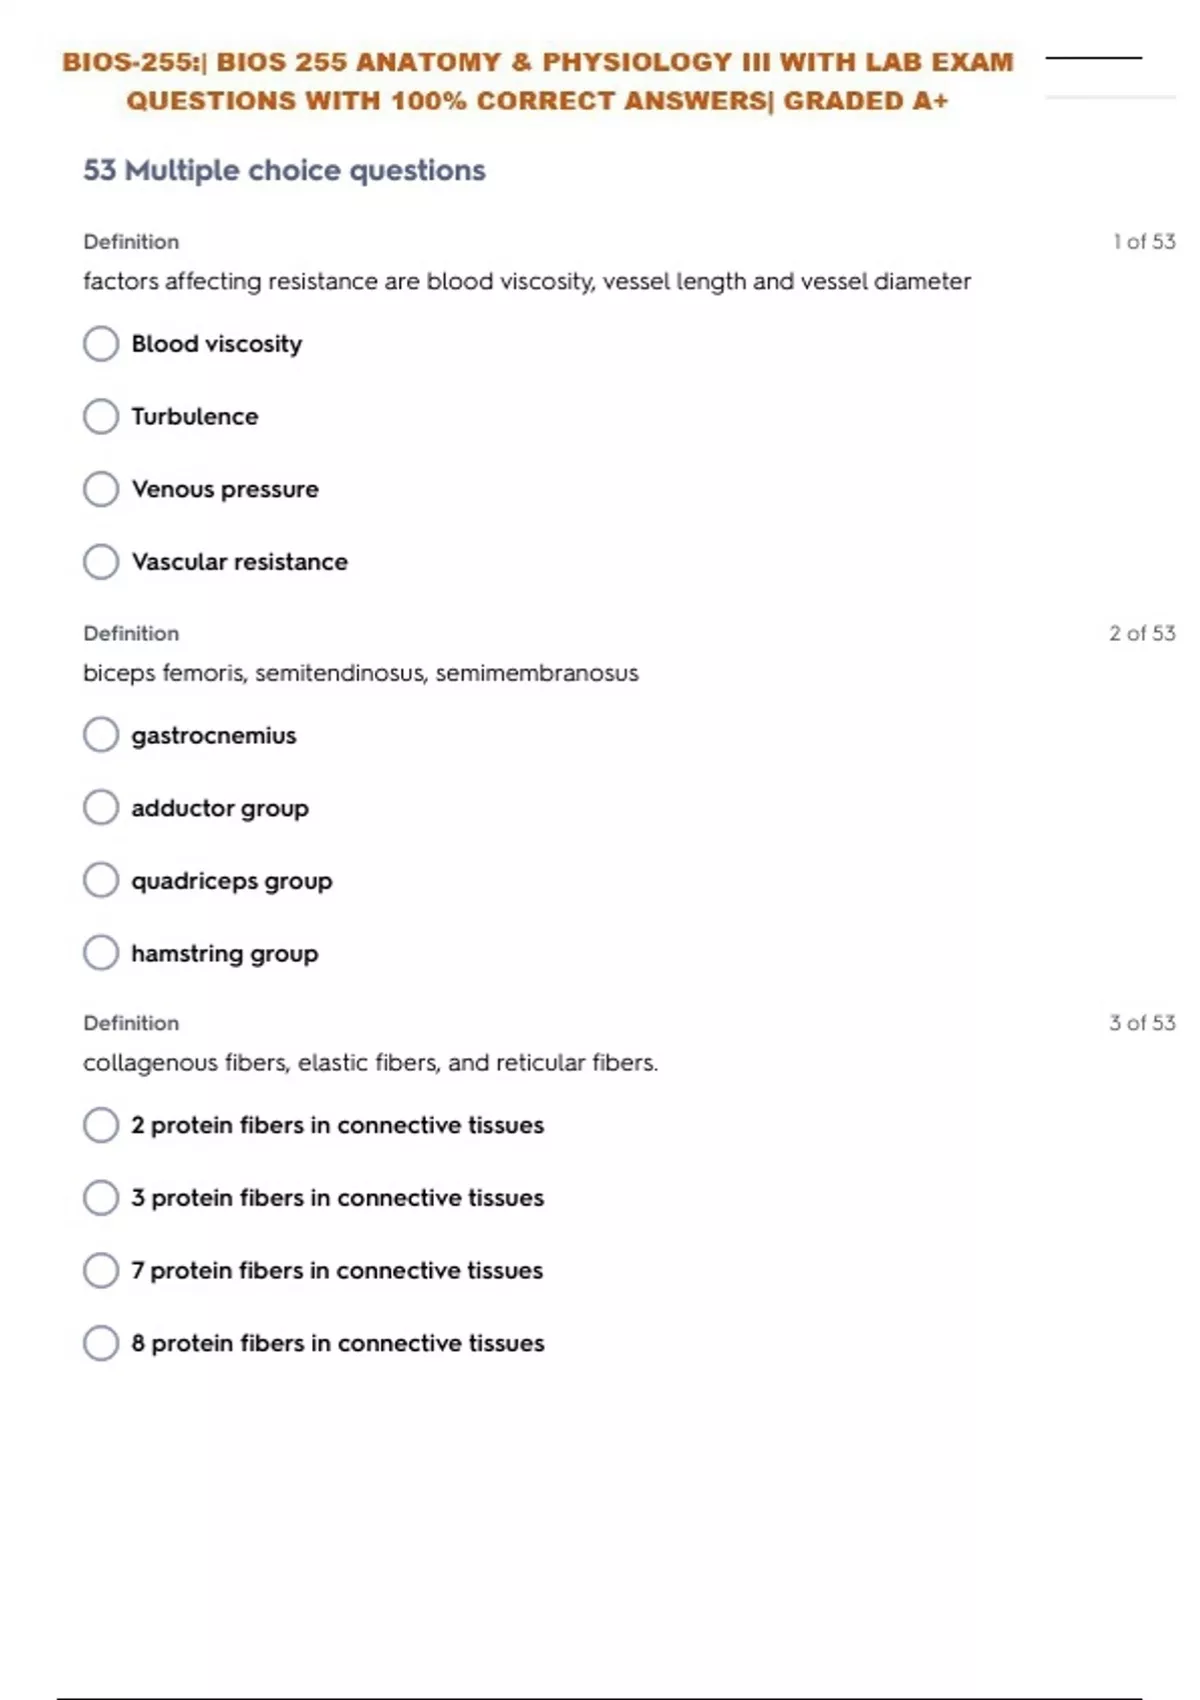The height and width of the screenshot is (1700, 1200).
Task: Click the biceps femoris definition text
Action: pos(360,673)
